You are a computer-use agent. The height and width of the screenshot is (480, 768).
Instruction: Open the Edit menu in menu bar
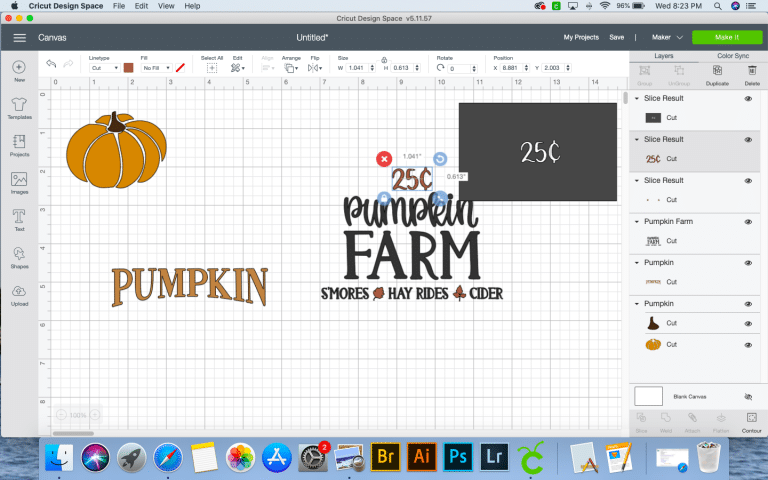tap(141, 6)
